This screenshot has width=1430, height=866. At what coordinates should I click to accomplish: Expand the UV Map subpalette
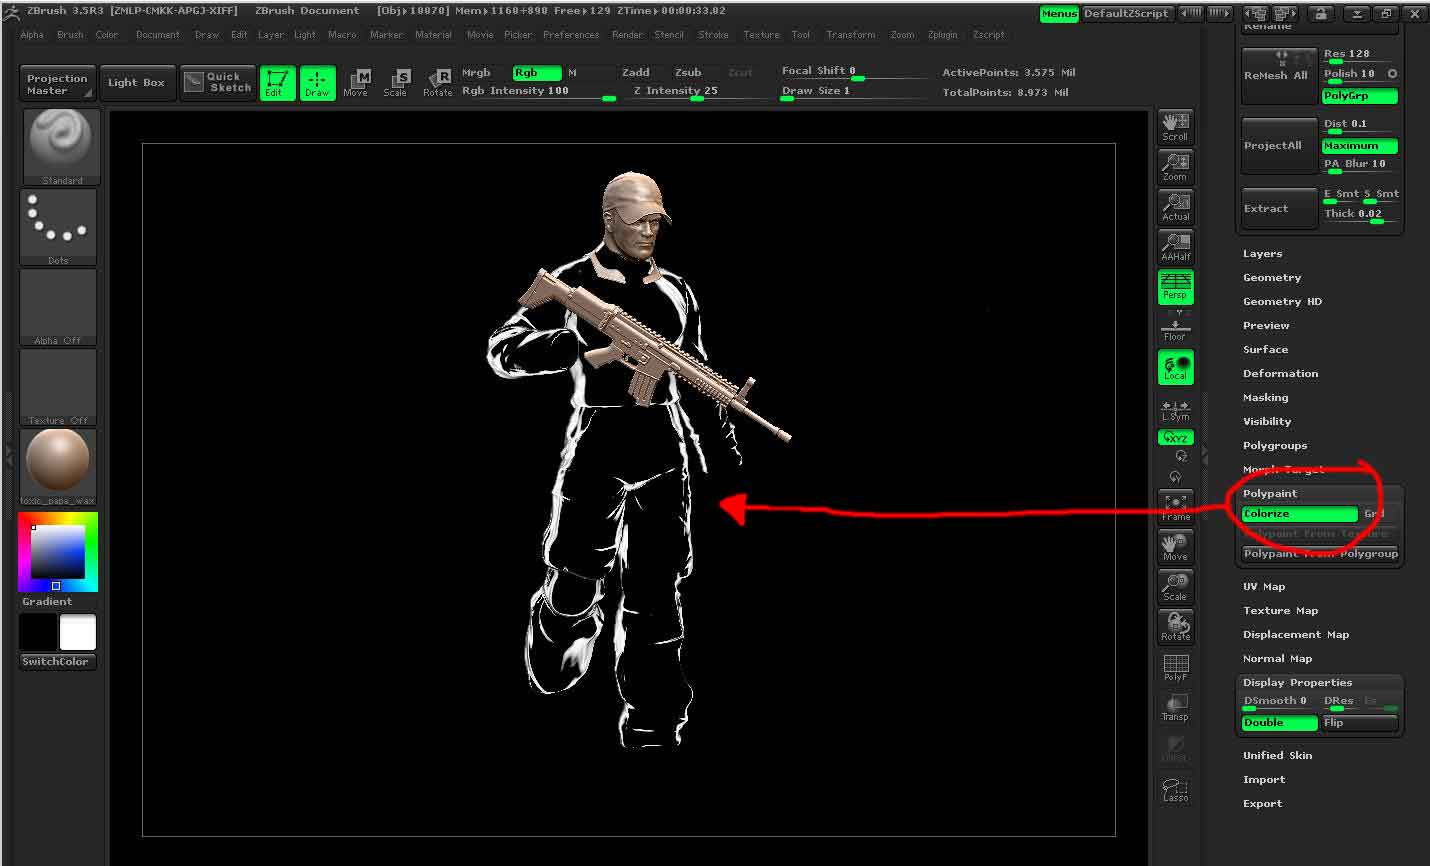pos(1264,587)
